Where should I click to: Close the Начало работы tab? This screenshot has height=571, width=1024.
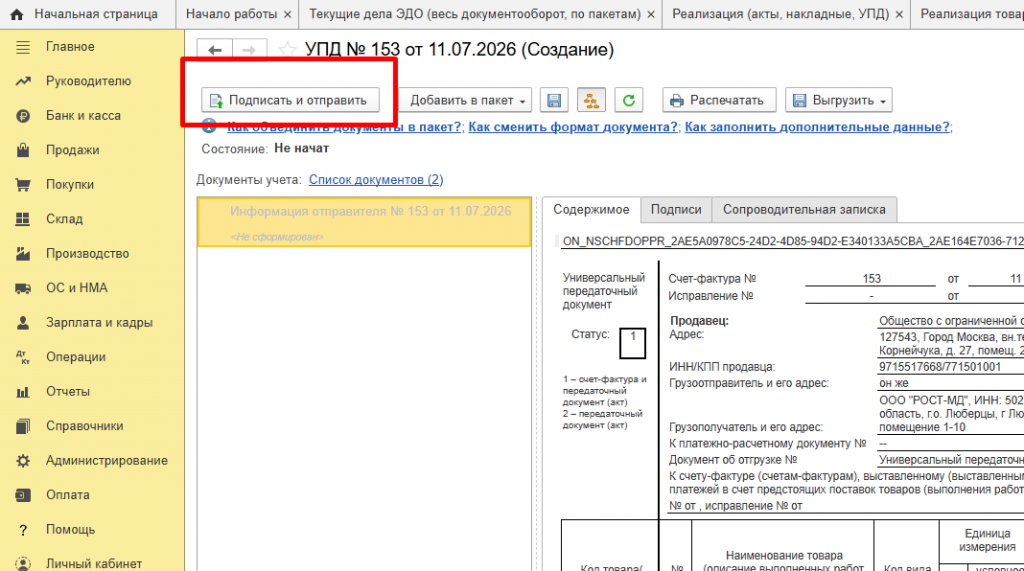[287, 14]
